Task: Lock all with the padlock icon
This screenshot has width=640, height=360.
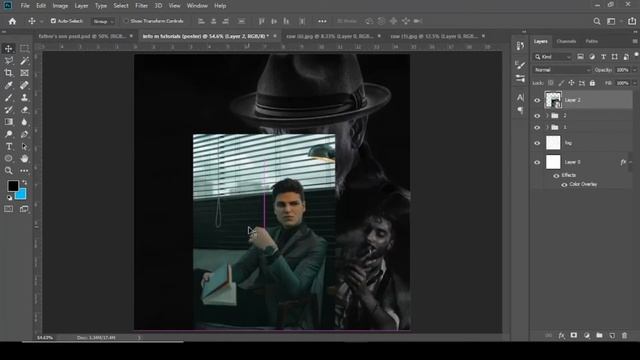Action: (x=592, y=83)
